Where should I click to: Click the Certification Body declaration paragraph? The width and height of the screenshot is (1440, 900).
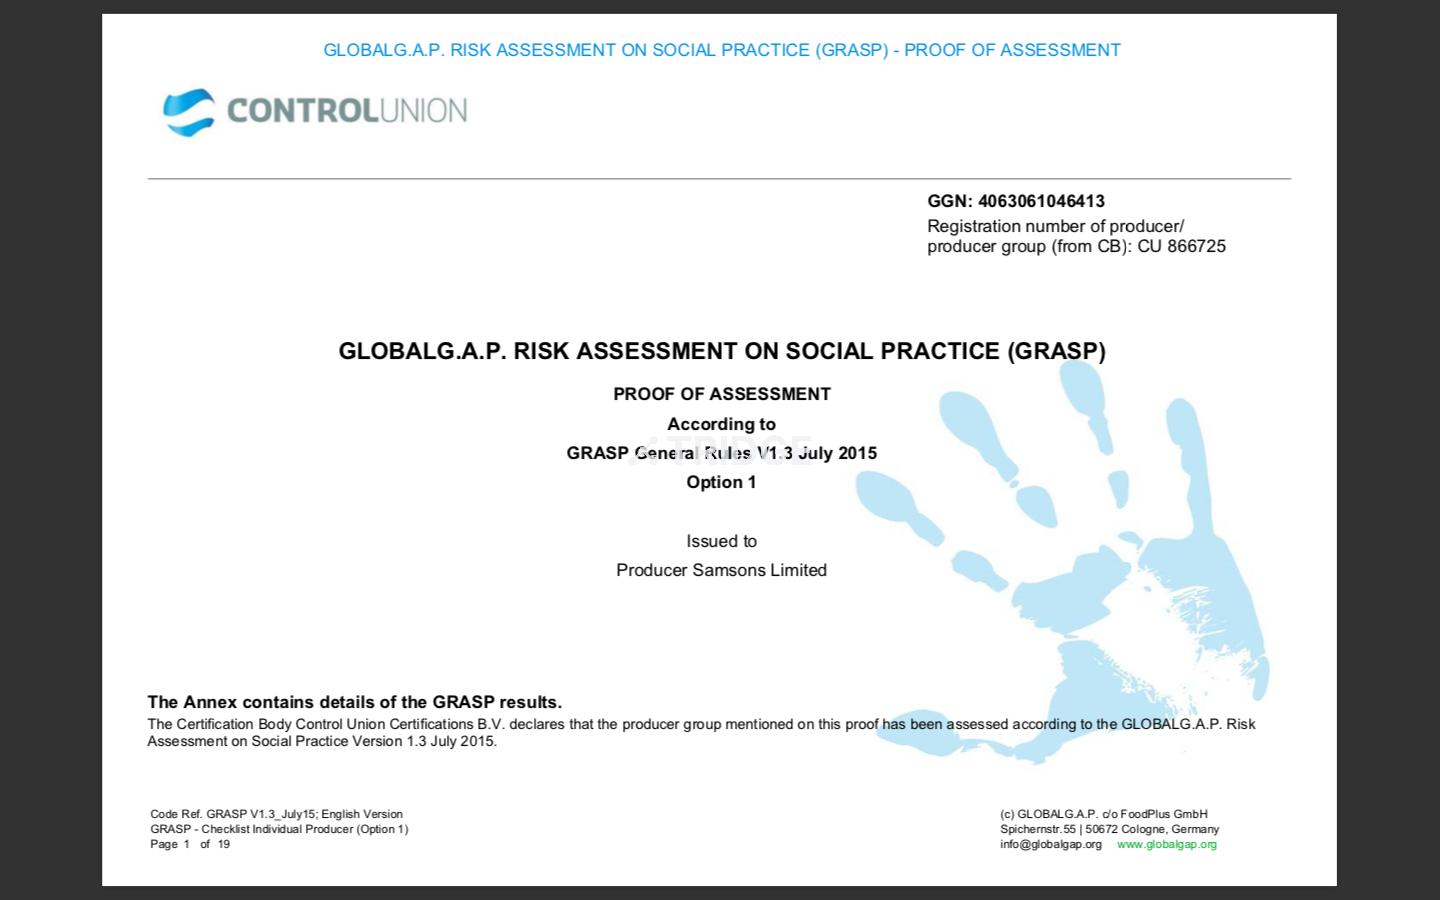point(700,732)
